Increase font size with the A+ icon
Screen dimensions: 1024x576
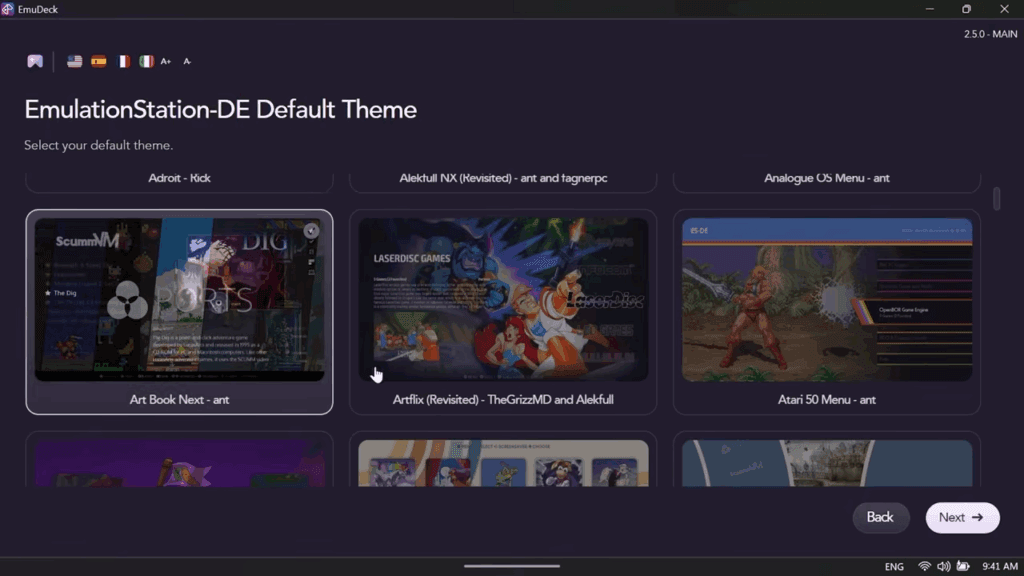(x=166, y=61)
